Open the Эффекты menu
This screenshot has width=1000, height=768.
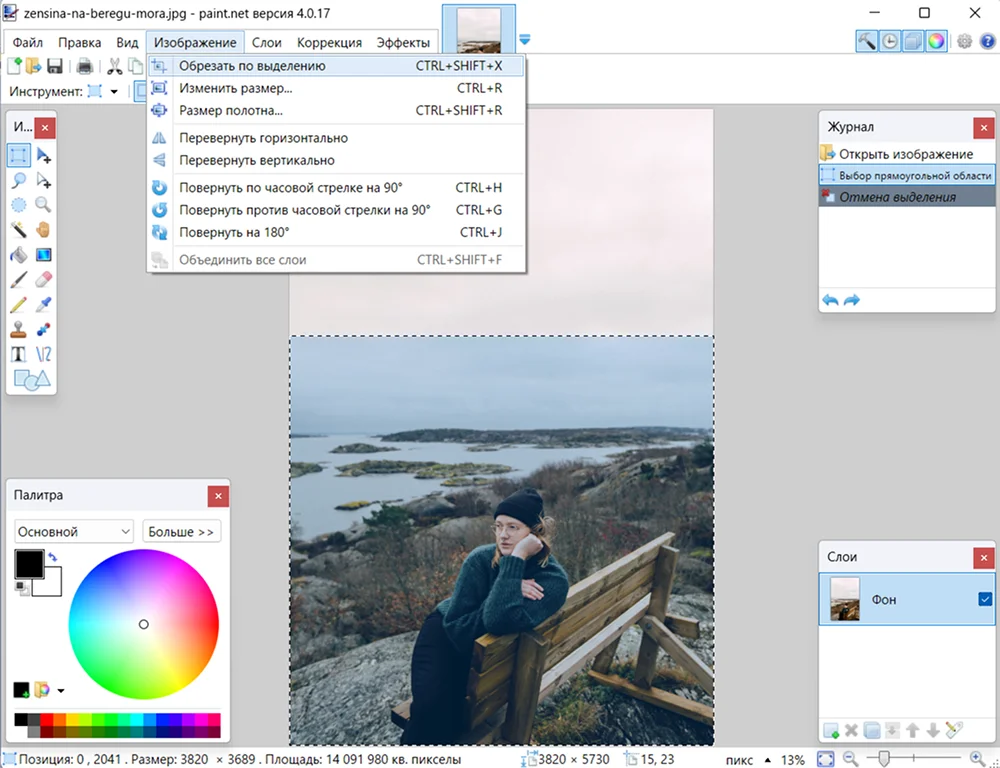pos(403,43)
